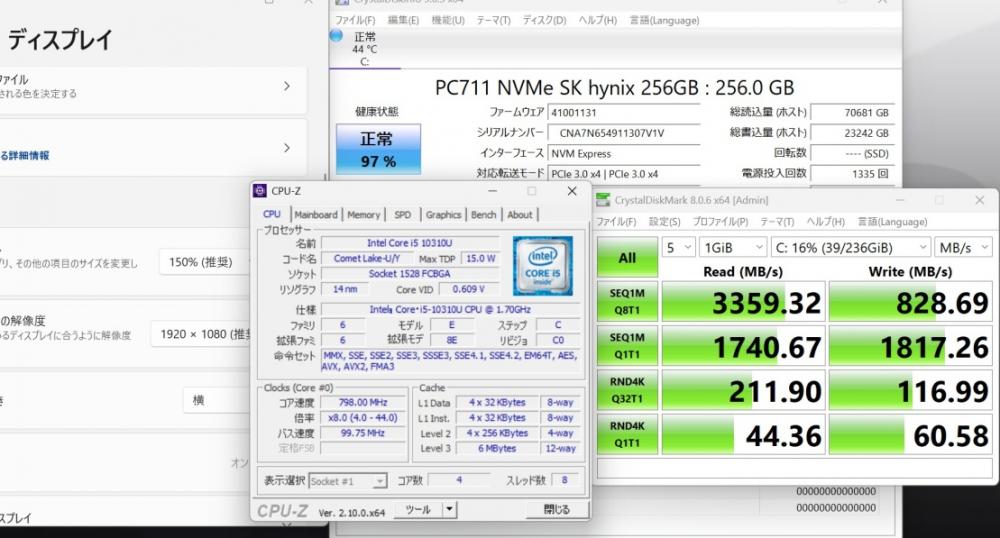Open ファイル(F) menu in CrystalDiskInfo
The width and height of the screenshot is (1000, 538).
355,20
